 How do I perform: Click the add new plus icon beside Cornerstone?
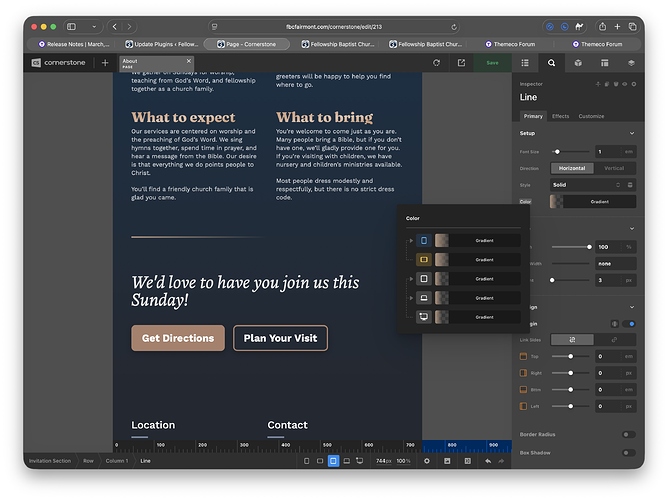[x=105, y=63]
